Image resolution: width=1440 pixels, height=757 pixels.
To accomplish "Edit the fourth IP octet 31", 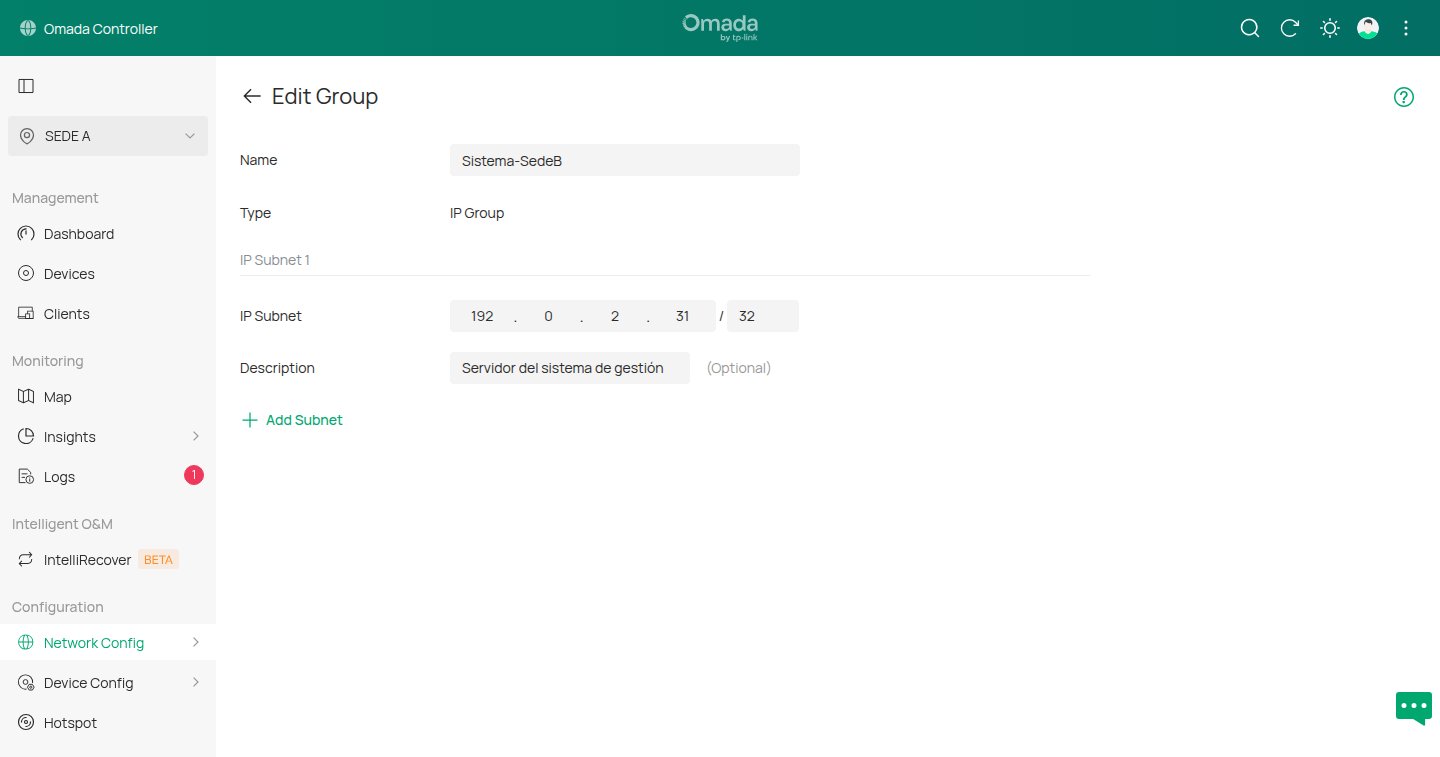I will (683, 316).
